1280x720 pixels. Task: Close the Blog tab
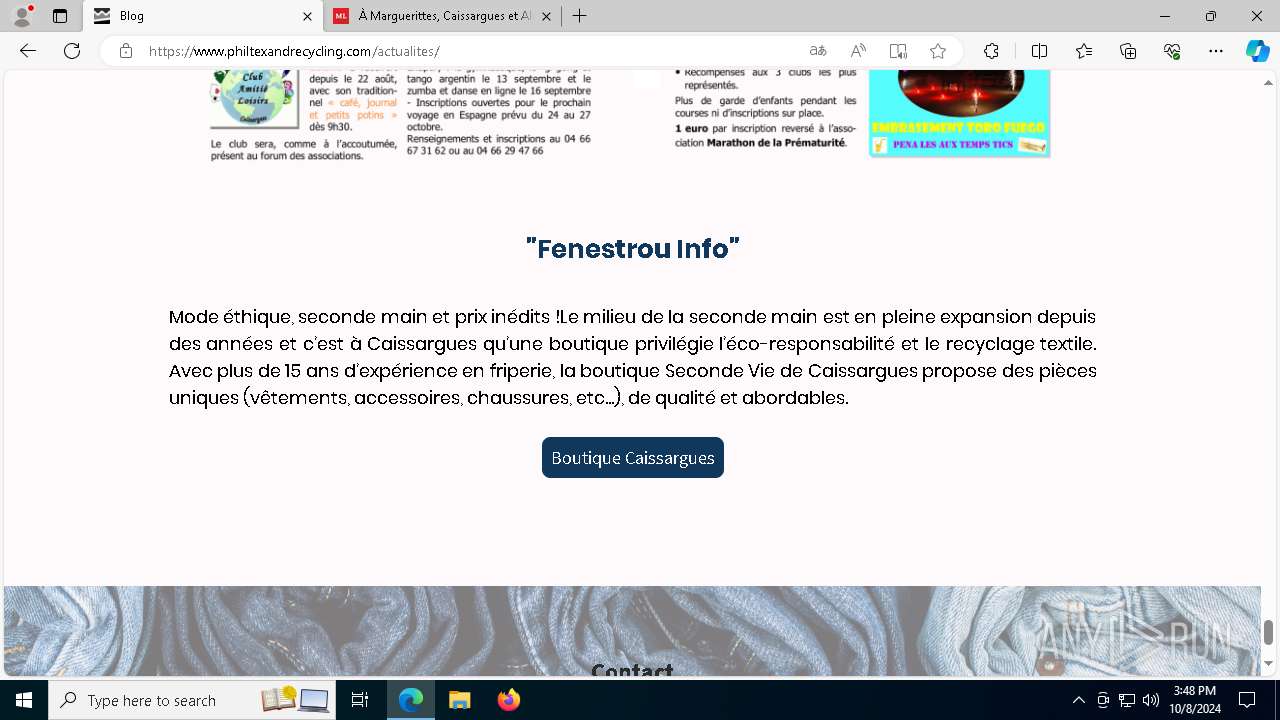(x=306, y=16)
